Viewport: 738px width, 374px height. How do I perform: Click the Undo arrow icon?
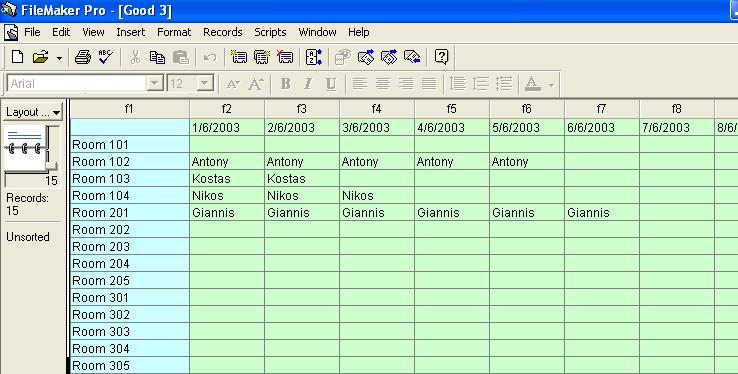[x=210, y=57]
